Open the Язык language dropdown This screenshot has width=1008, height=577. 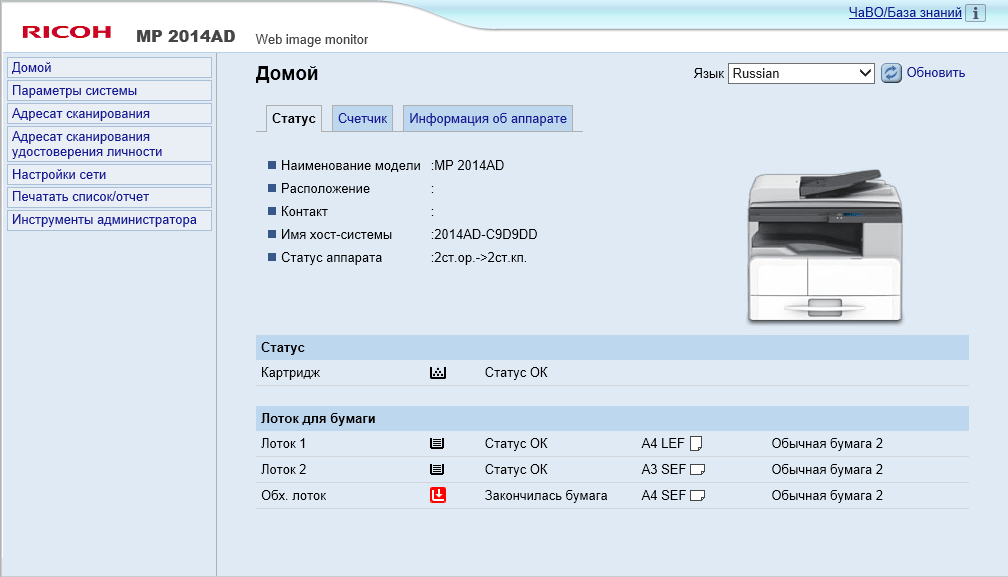(x=801, y=73)
